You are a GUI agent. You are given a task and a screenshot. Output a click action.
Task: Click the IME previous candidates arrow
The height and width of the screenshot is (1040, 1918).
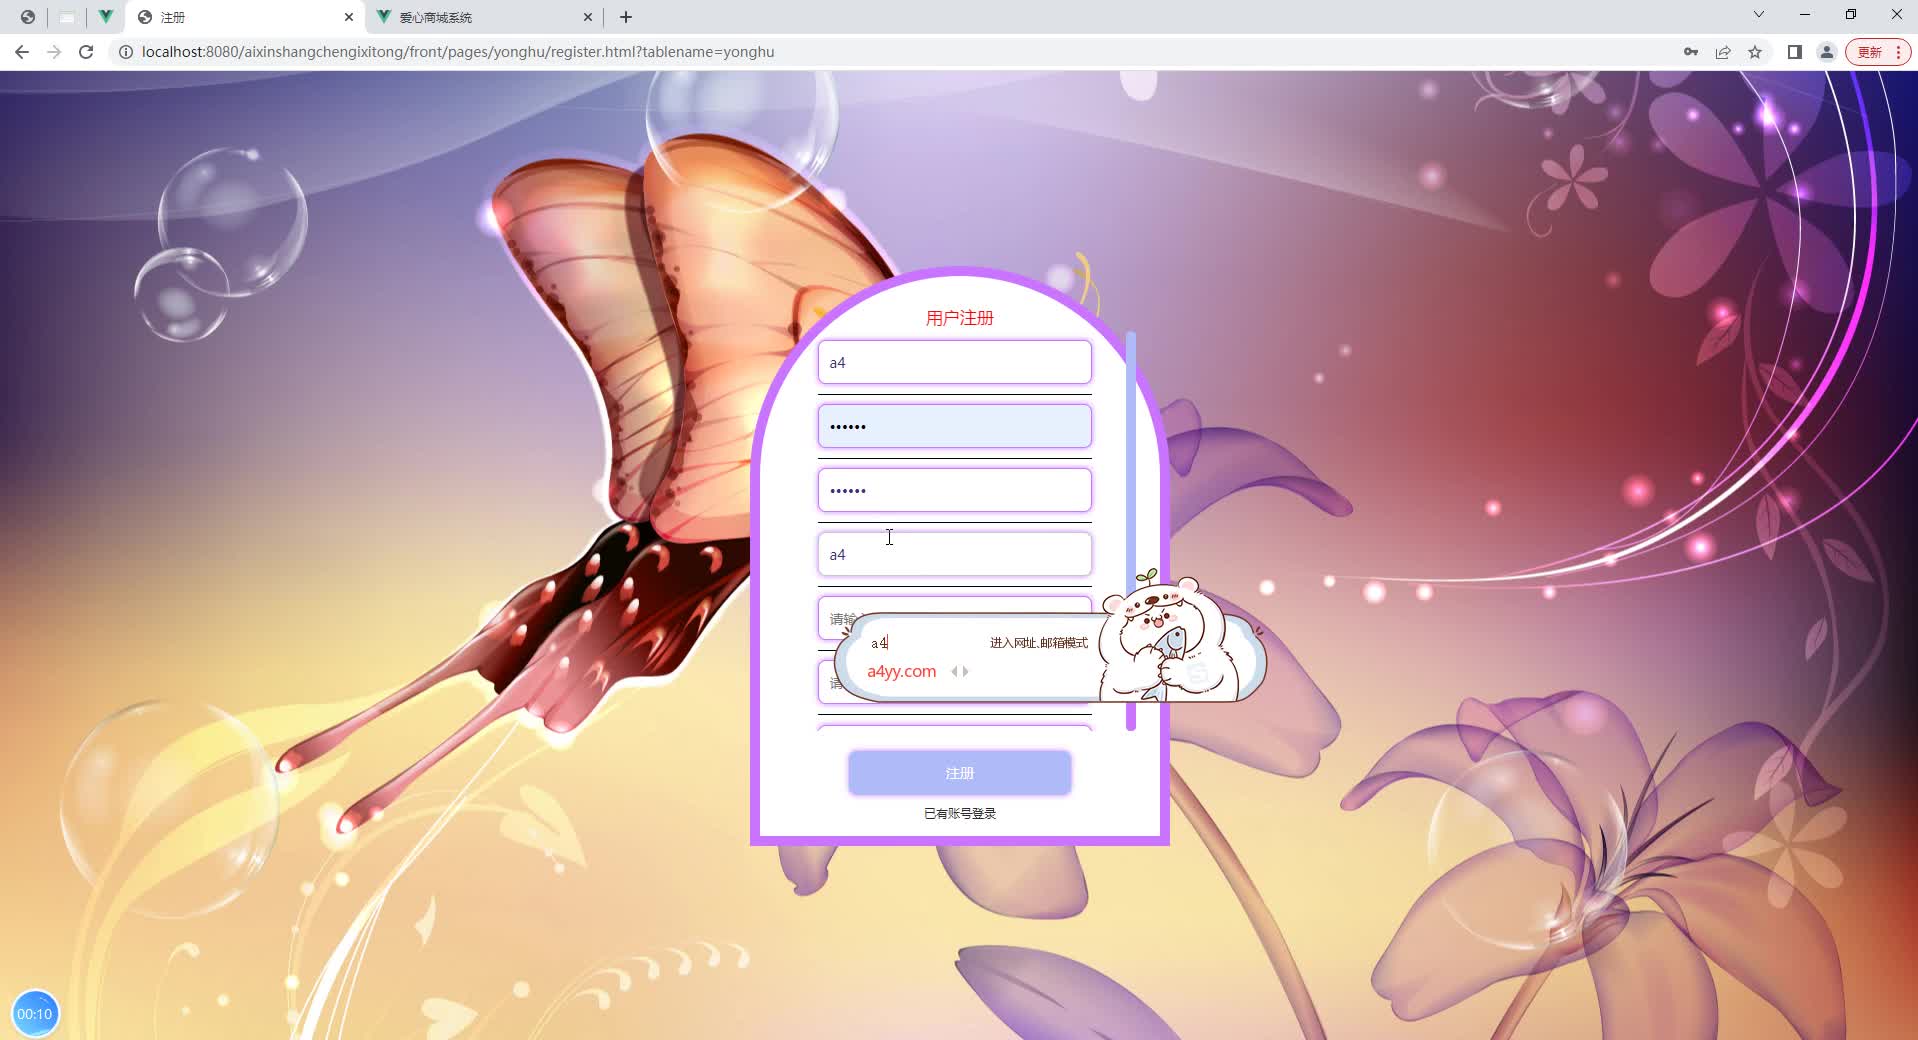pyautogui.click(x=954, y=671)
